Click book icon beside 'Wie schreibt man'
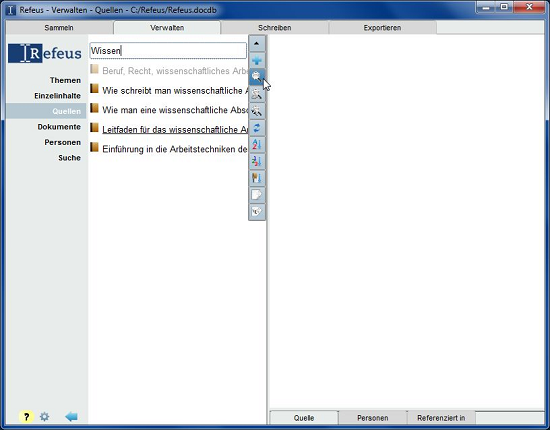Viewport: 550px width, 430px height. pos(94,88)
